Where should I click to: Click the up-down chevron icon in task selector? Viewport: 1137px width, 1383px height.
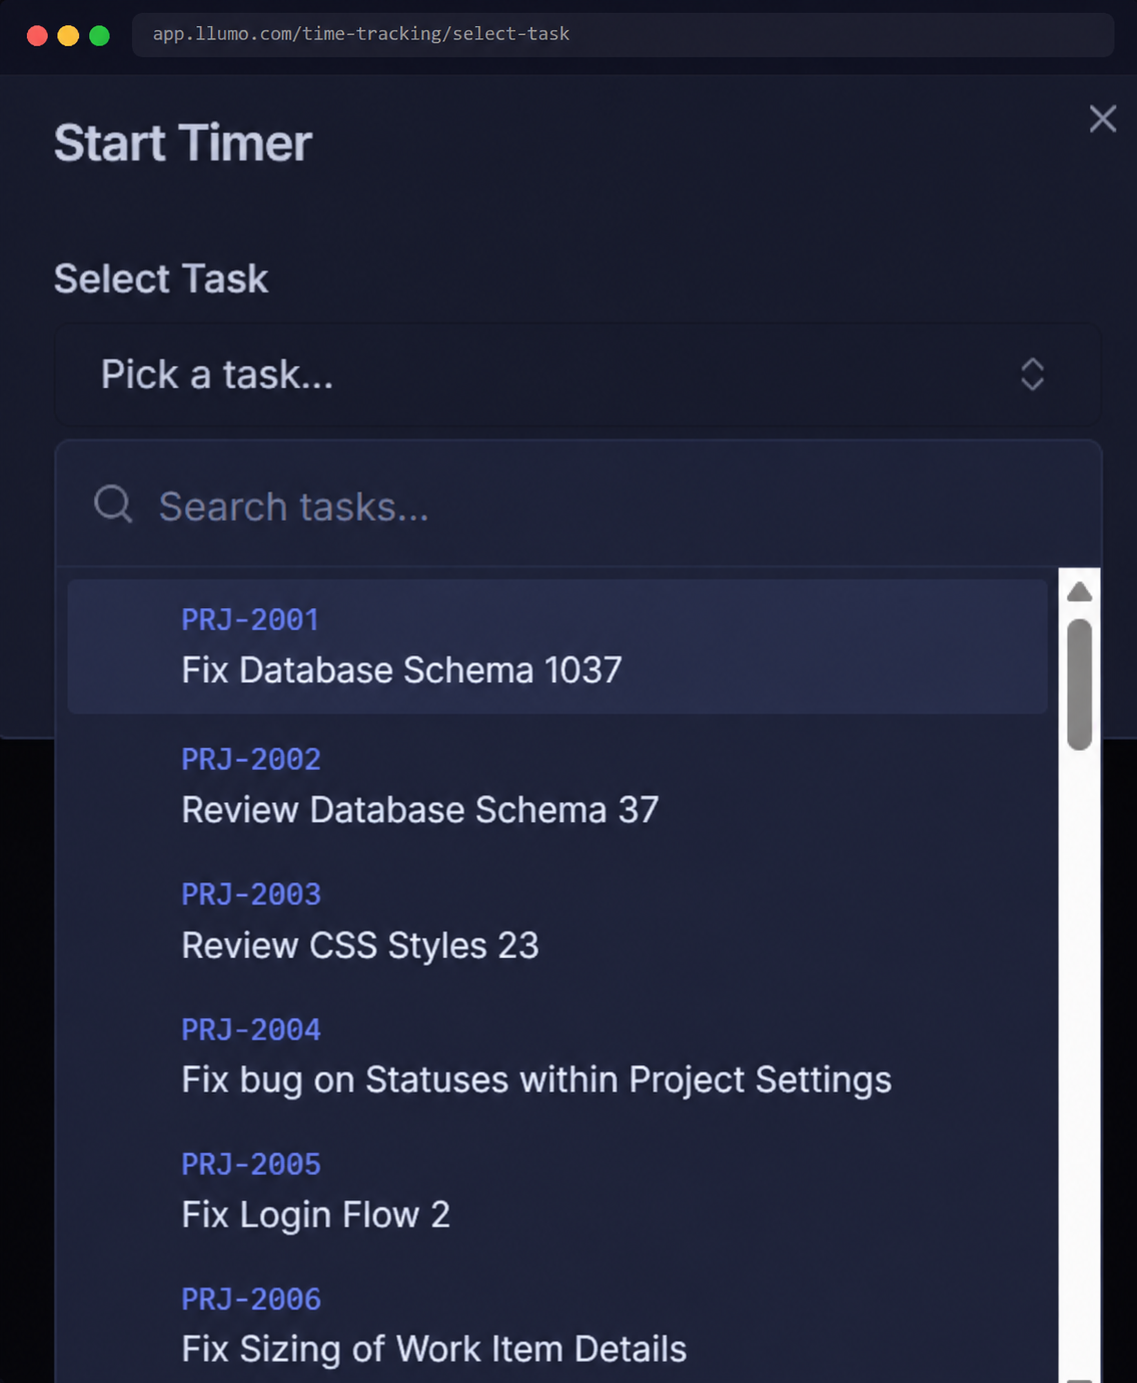(x=1032, y=375)
